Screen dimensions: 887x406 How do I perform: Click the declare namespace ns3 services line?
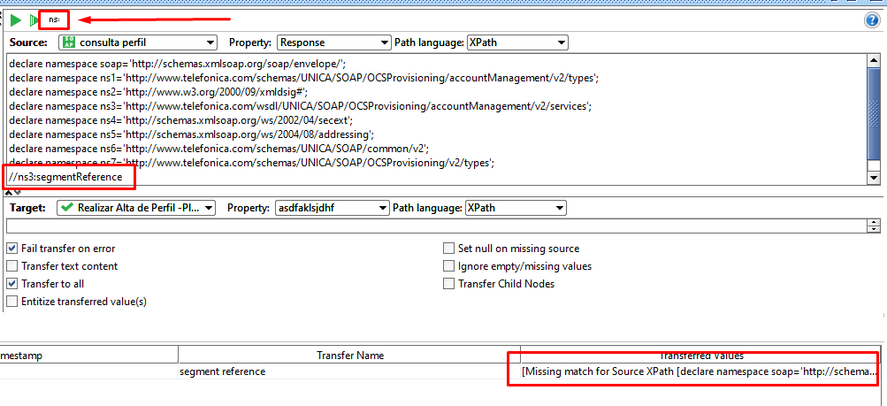(300, 106)
